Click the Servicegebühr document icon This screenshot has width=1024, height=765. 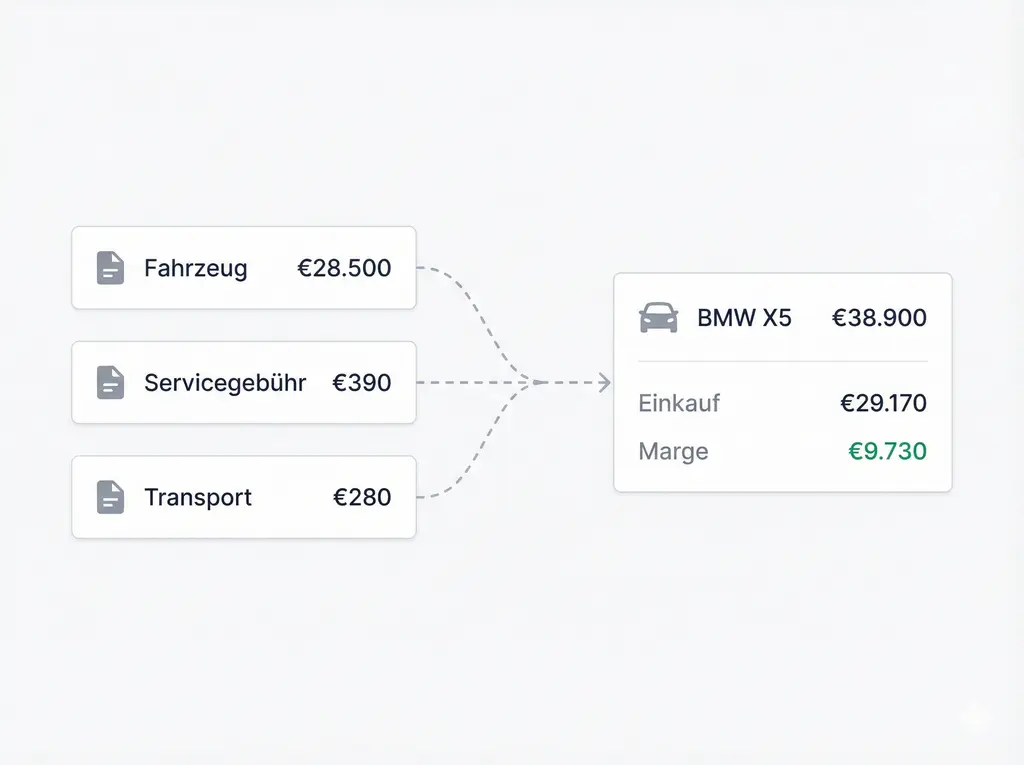[110, 382]
